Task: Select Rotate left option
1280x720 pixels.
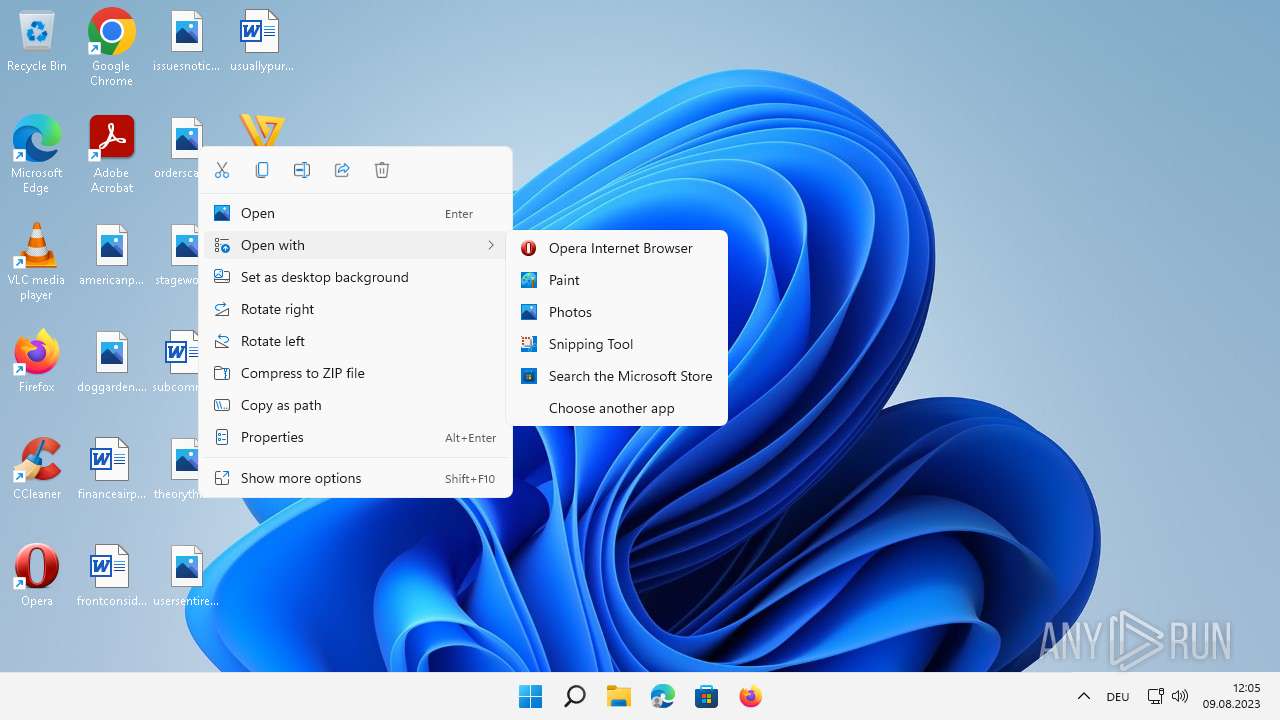Action: 356,341
